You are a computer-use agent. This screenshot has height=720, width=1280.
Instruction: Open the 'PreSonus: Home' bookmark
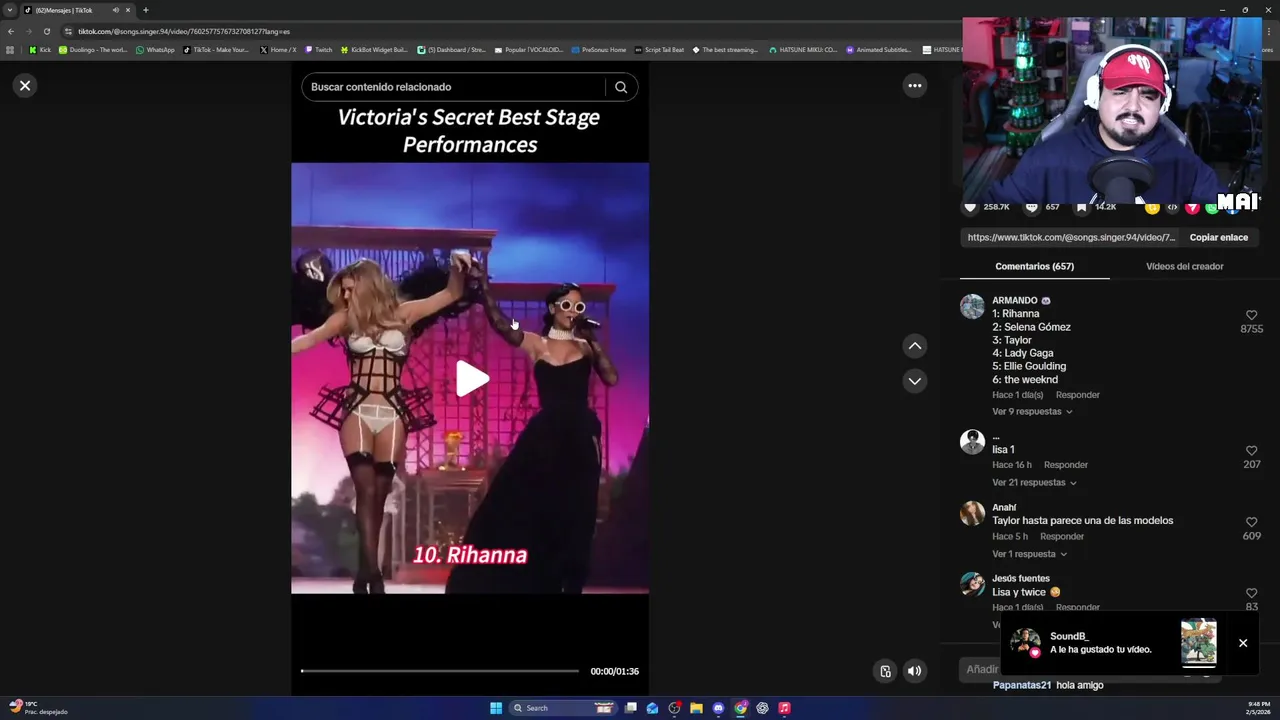(599, 50)
